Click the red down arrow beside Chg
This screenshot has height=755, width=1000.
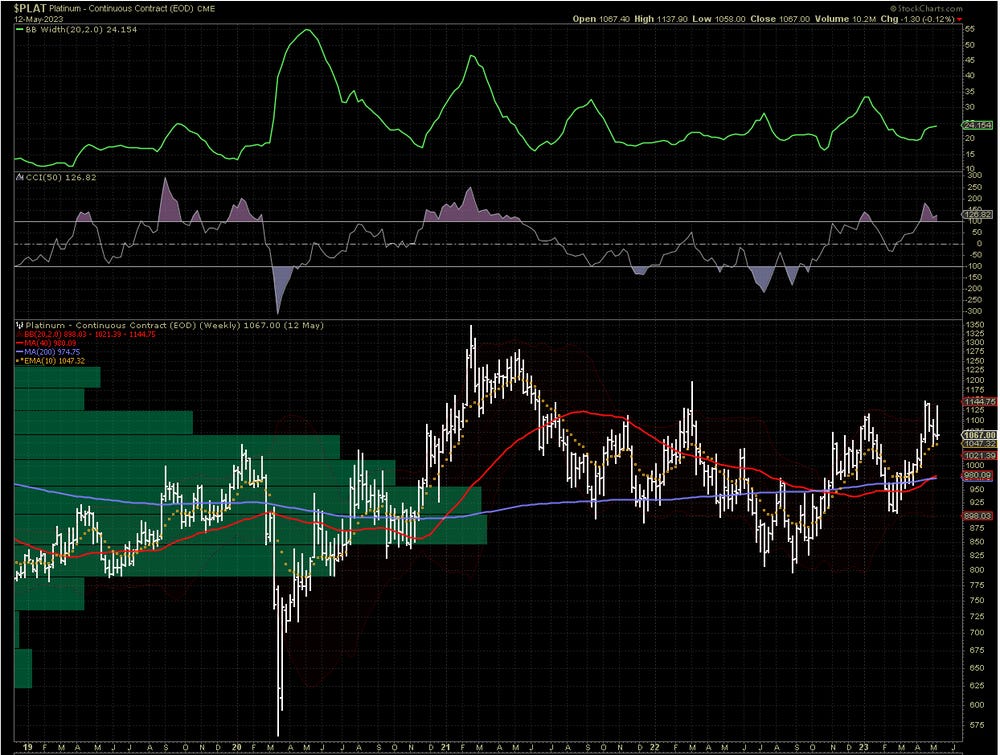pos(960,19)
